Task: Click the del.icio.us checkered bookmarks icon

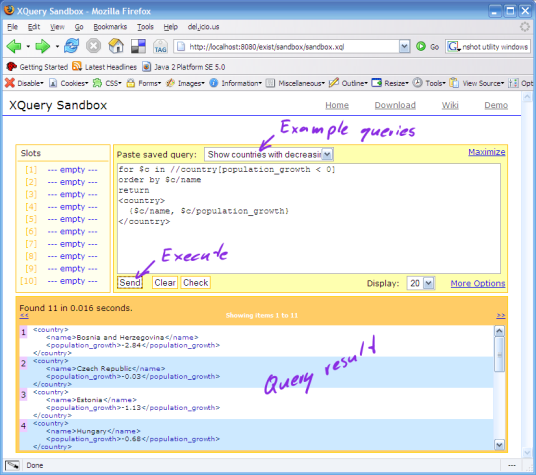Action: point(138,46)
